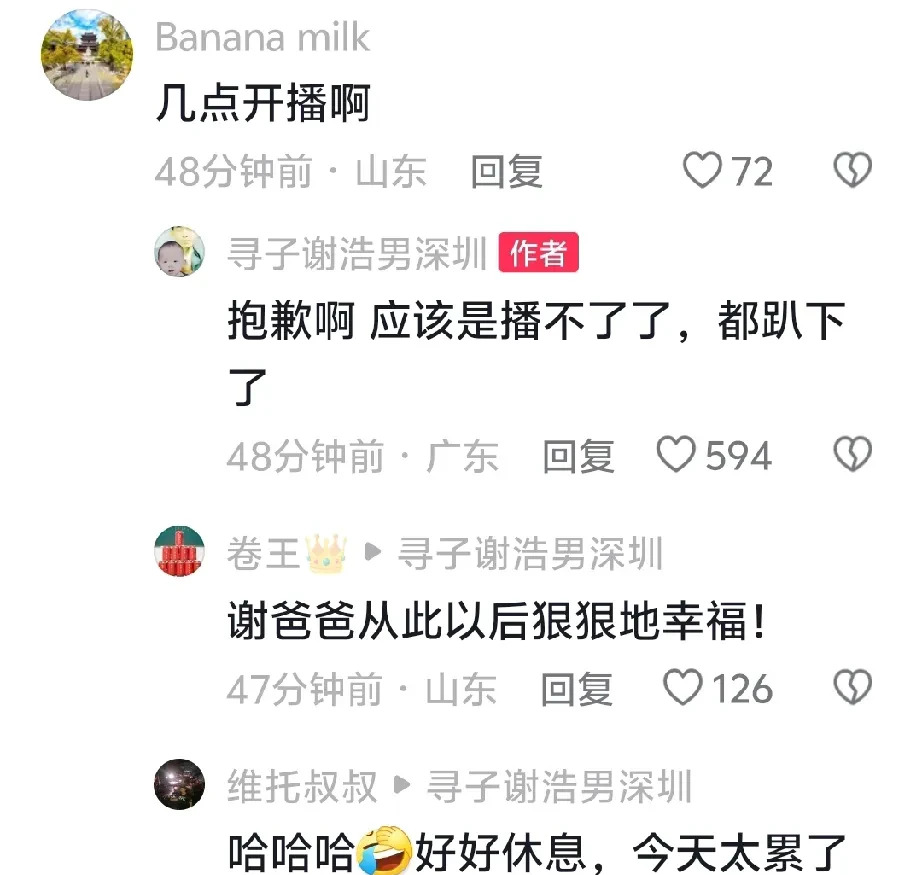Like the author's reply with 594 likes

676,454
